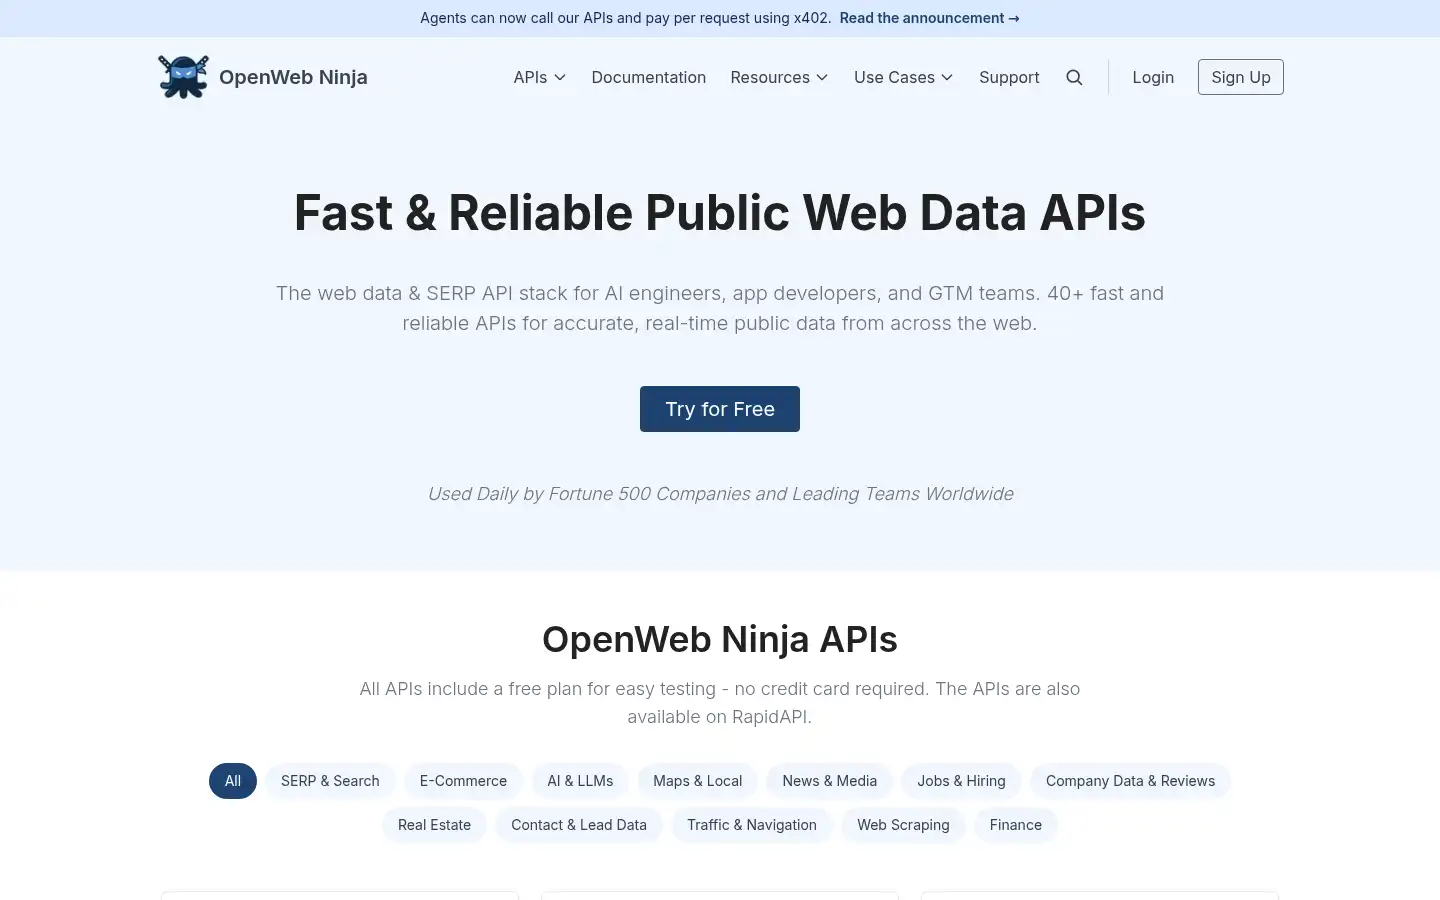This screenshot has width=1440, height=900.
Task: Click the Try for Free button
Action: click(x=720, y=409)
